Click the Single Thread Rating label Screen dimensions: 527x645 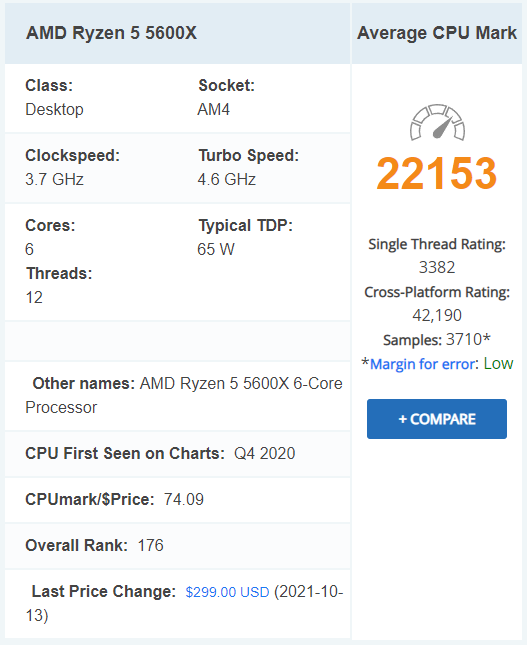click(437, 244)
